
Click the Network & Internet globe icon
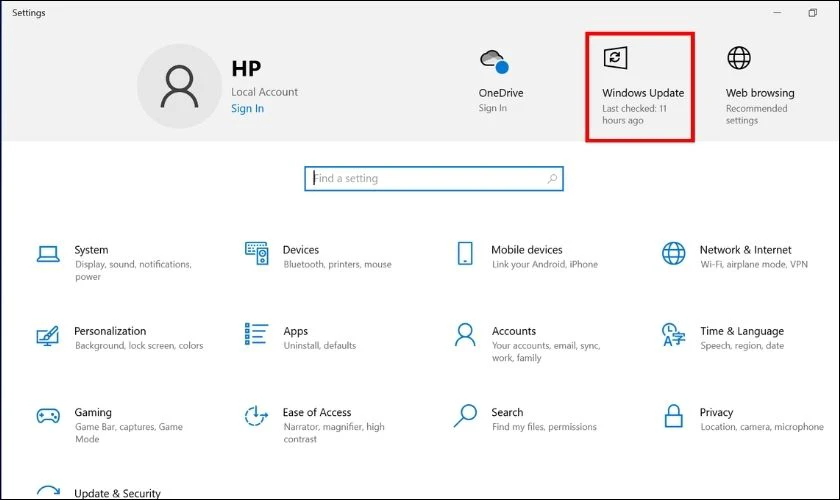pos(673,253)
